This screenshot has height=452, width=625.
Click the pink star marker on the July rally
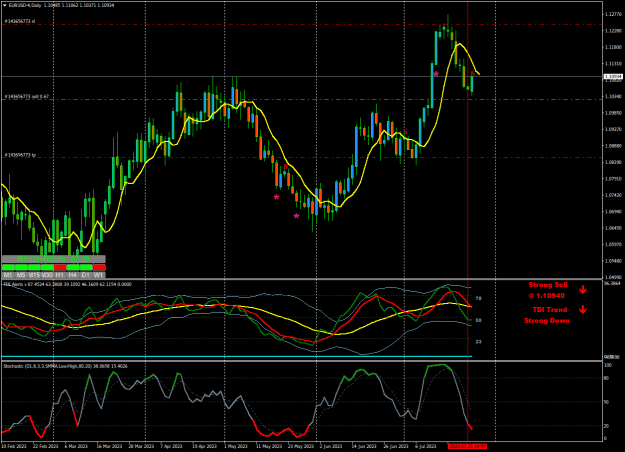(x=436, y=74)
